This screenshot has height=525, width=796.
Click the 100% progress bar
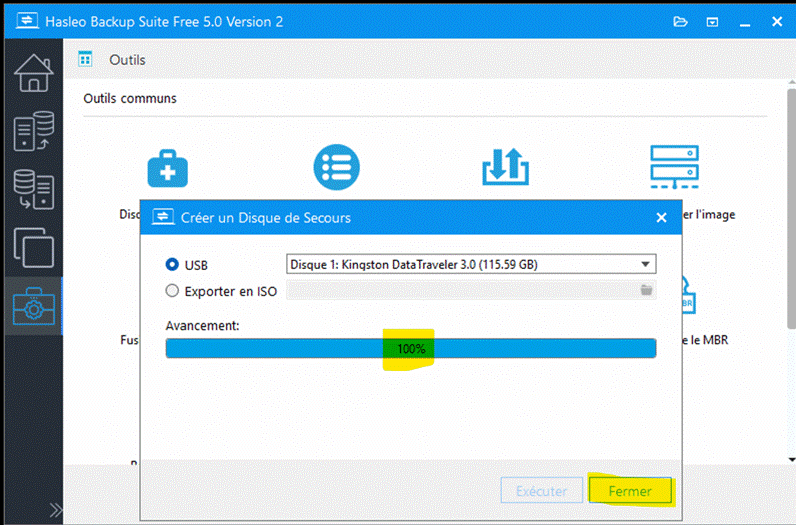click(x=411, y=349)
